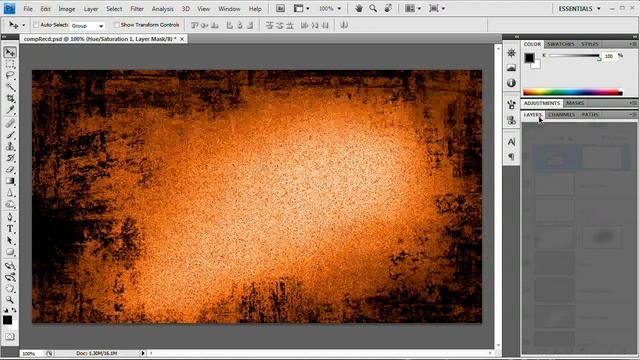Enable Show Transform Controls checkbox
Image resolution: width=640 pixels, height=360 pixels.
point(116,25)
